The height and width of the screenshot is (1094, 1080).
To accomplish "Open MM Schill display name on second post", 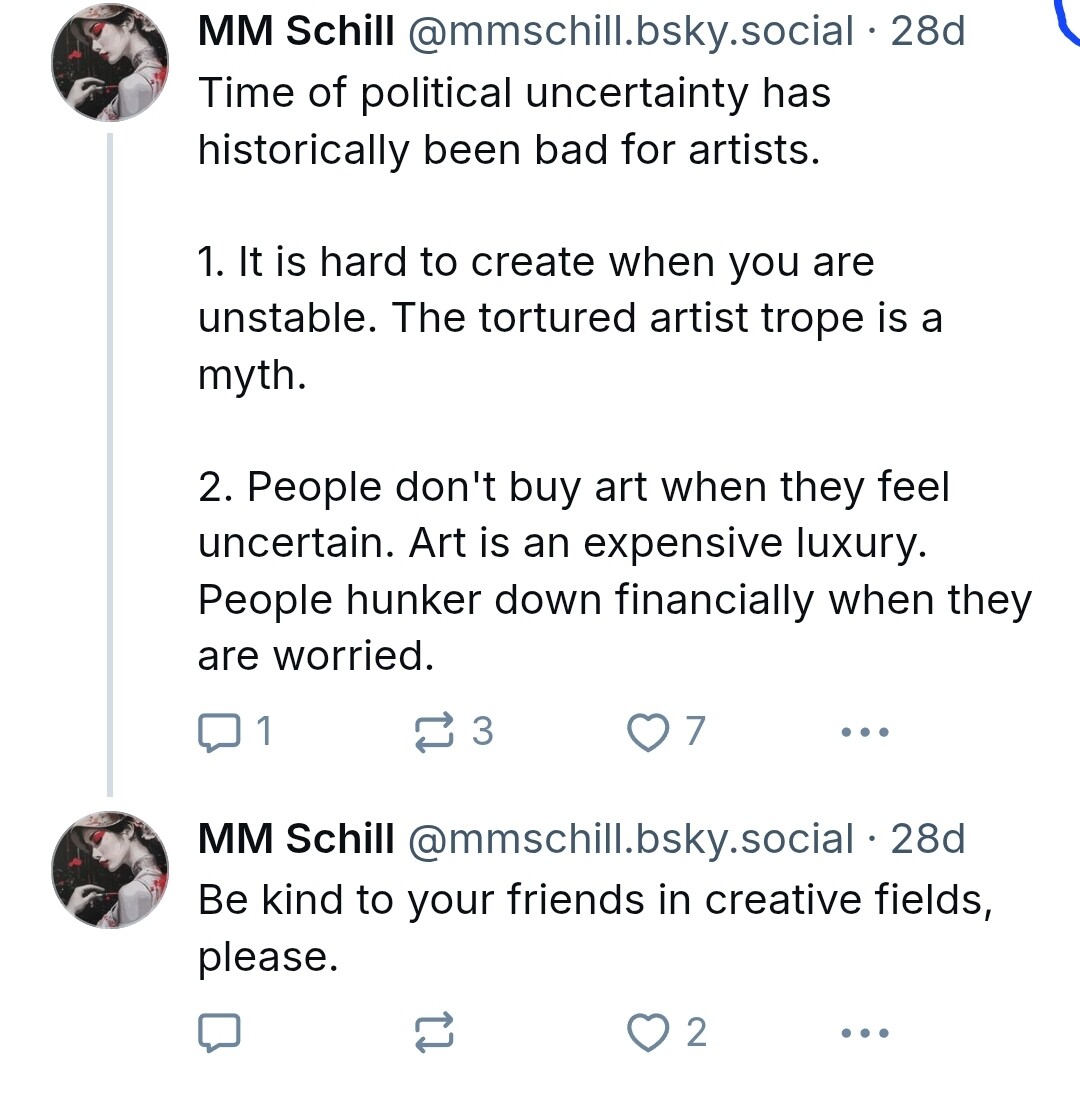I will (296, 840).
